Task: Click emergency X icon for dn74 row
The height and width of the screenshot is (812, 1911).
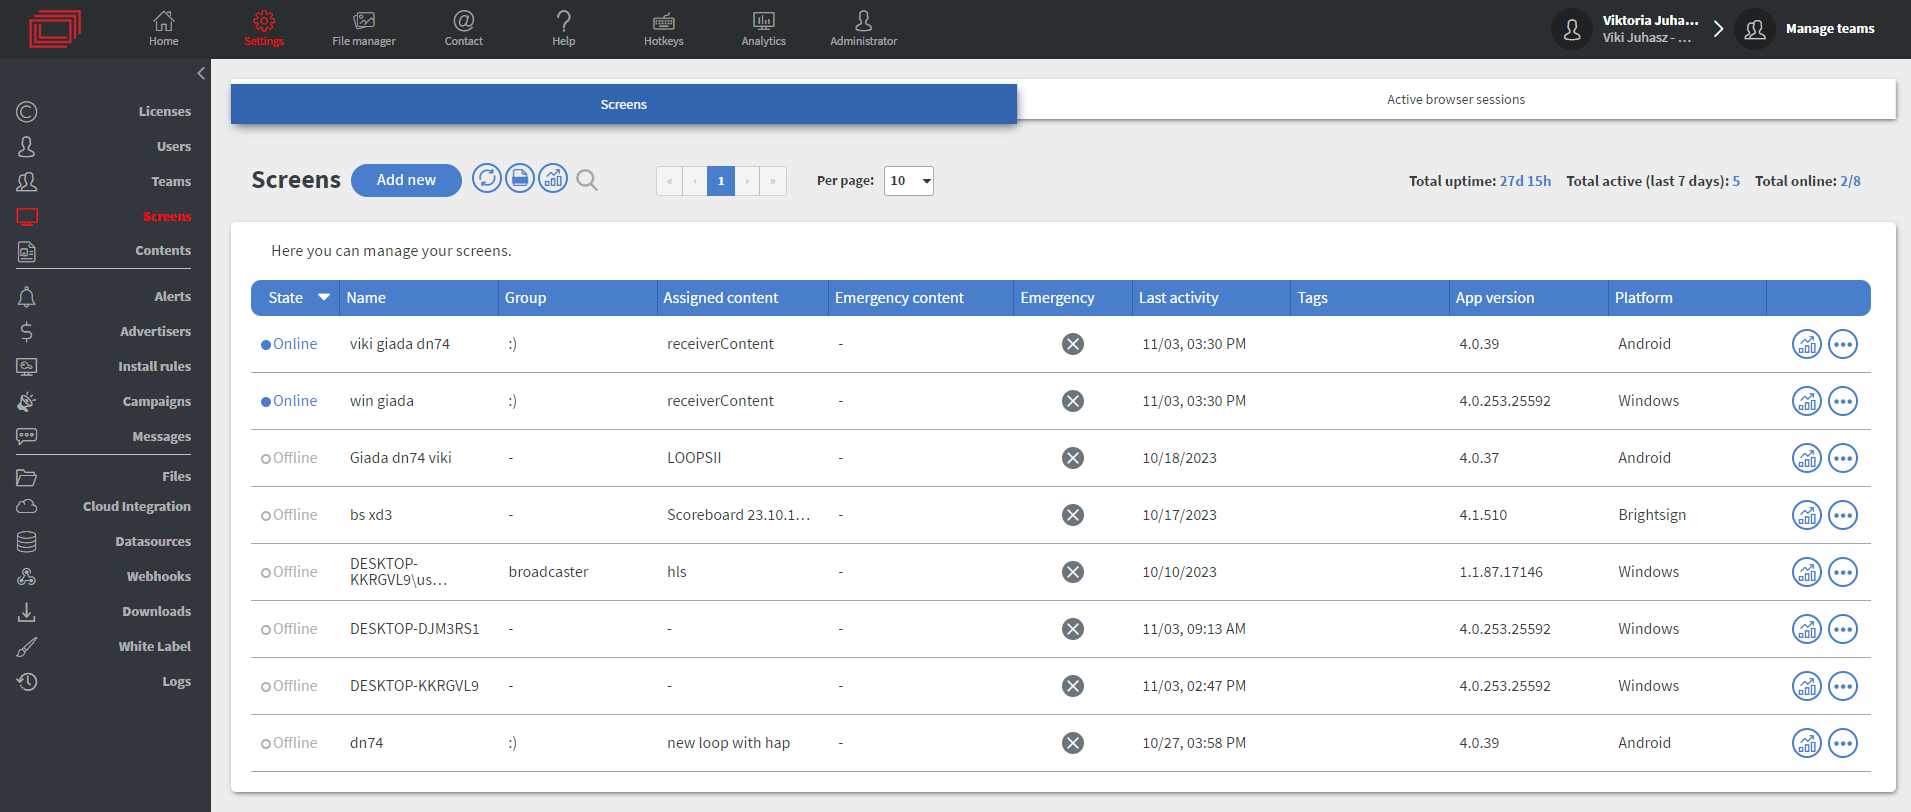Action: (1073, 743)
